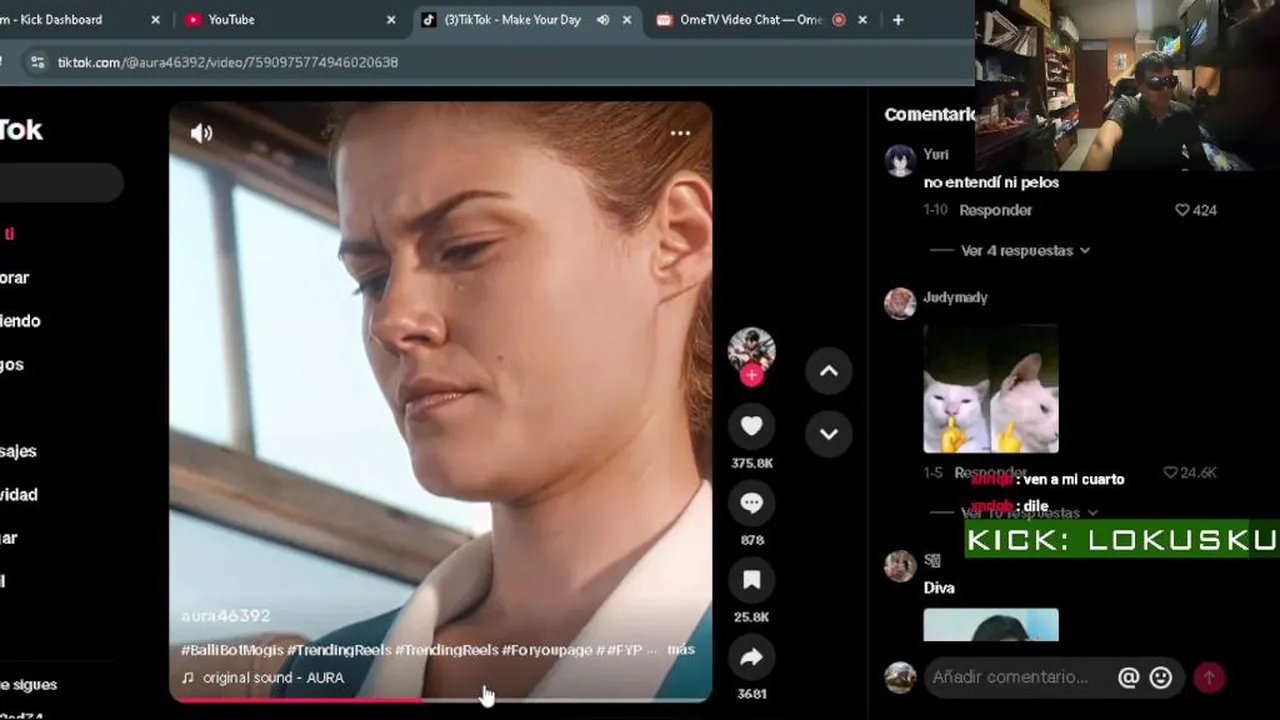Bookmark the video to favorites
The width and height of the screenshot is (1280, 720).
click(751, 580)
